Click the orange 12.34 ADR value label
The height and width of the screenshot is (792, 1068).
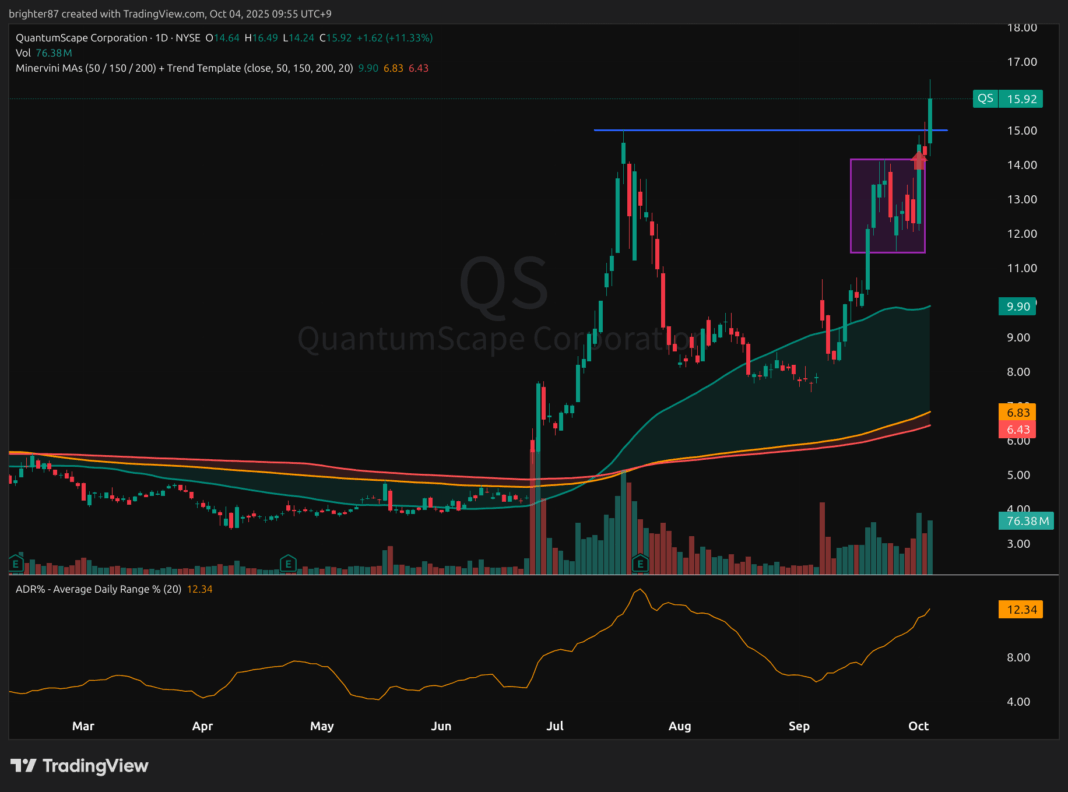(1019, 609)
